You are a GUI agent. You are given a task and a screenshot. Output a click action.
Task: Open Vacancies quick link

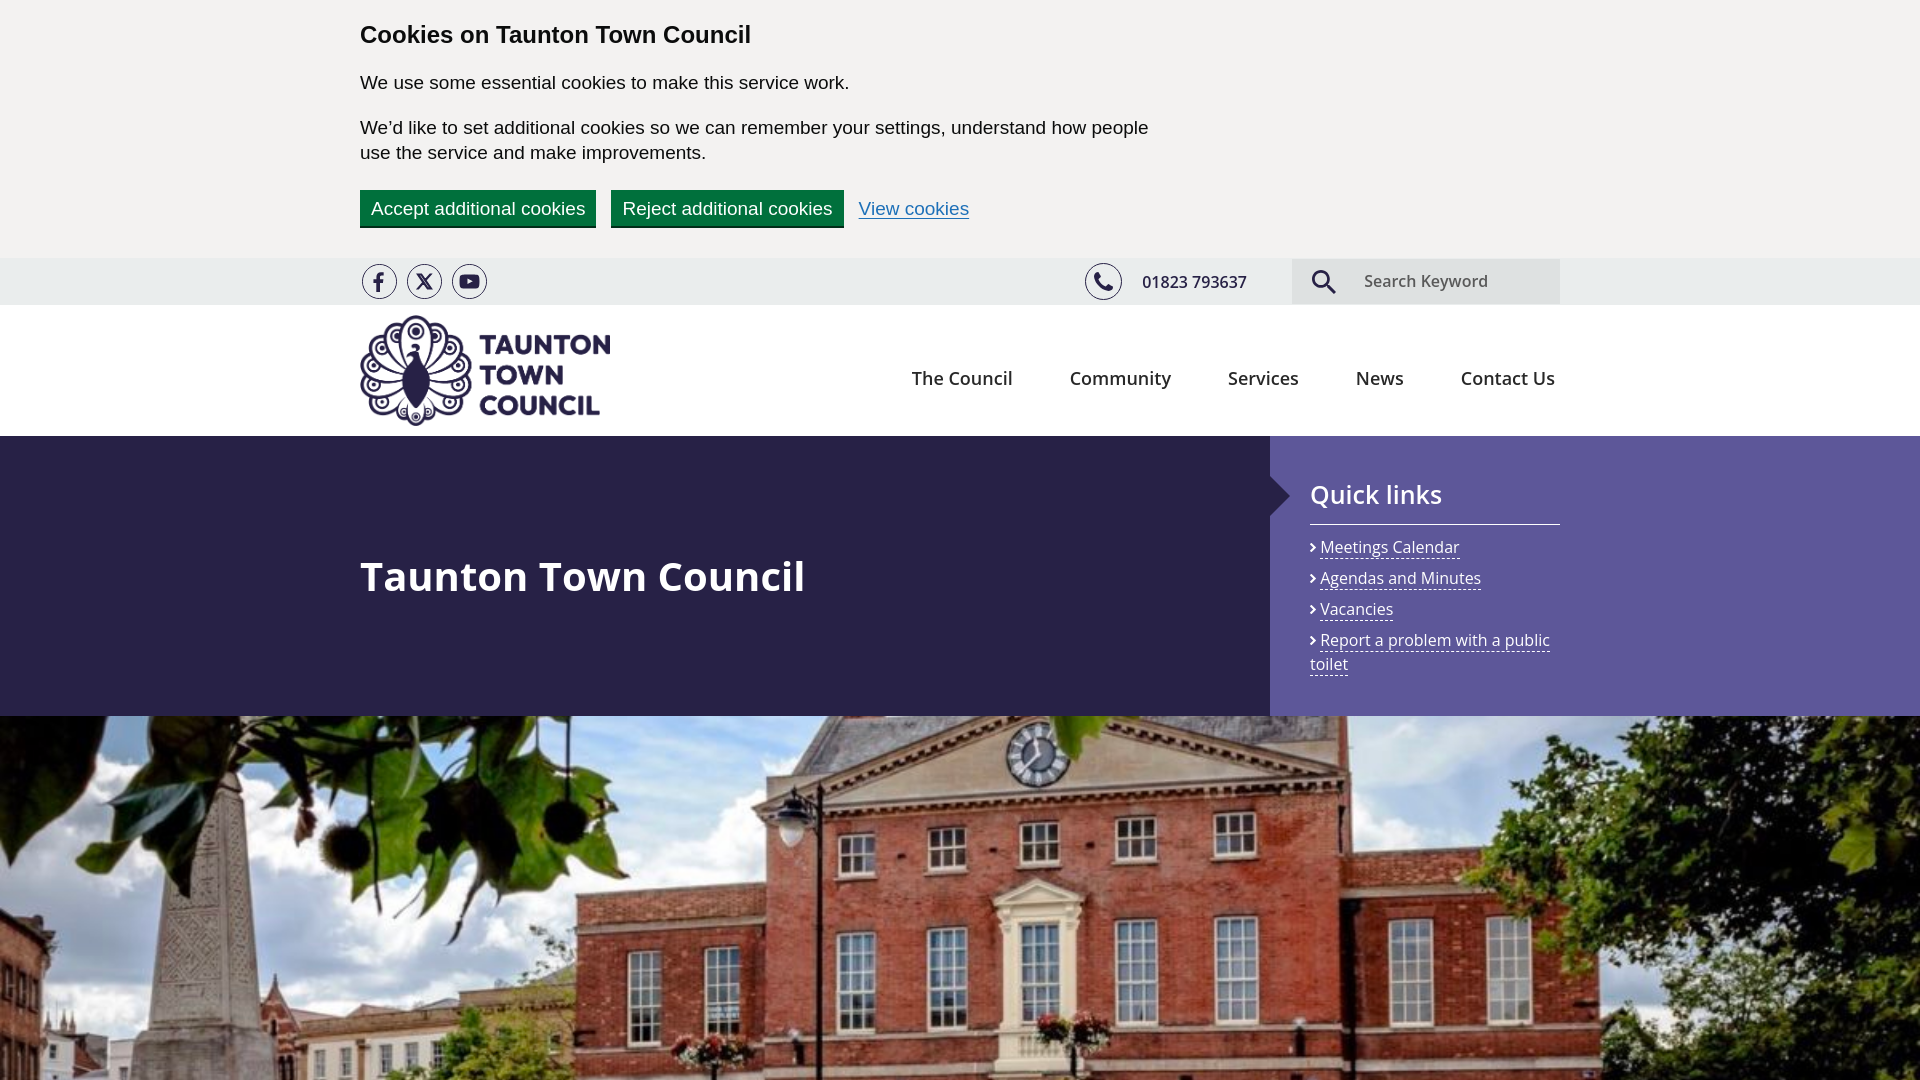point(1356,610)
